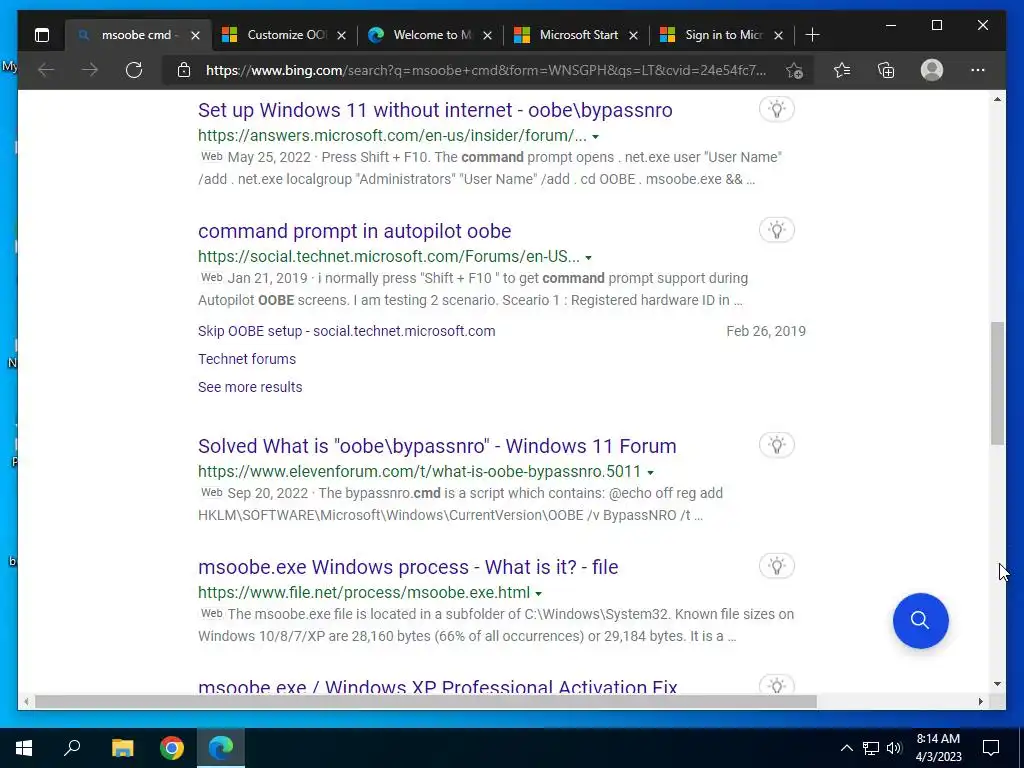Launch Google Chrome from taskbar
Screen dimensions: 1024x768
click(172, 748)
